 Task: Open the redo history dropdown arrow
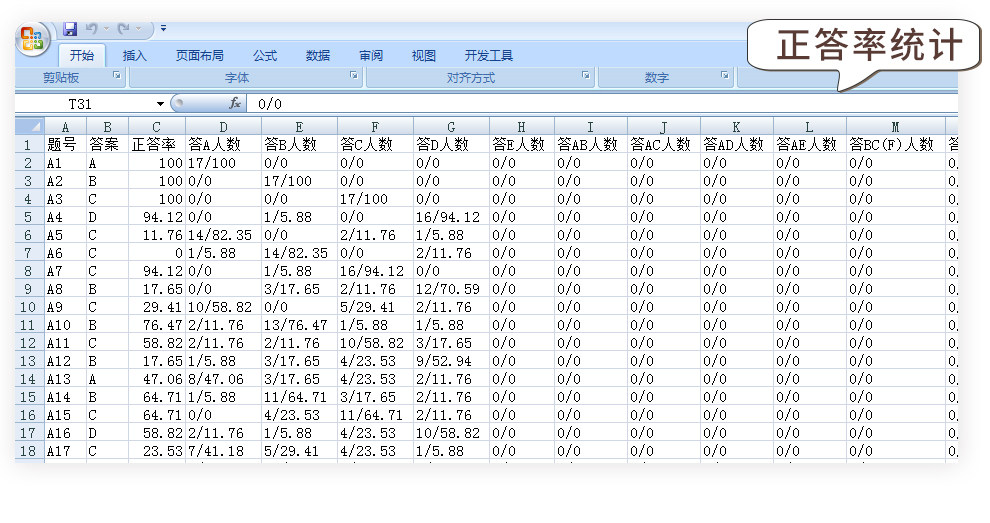click(138, 28)
